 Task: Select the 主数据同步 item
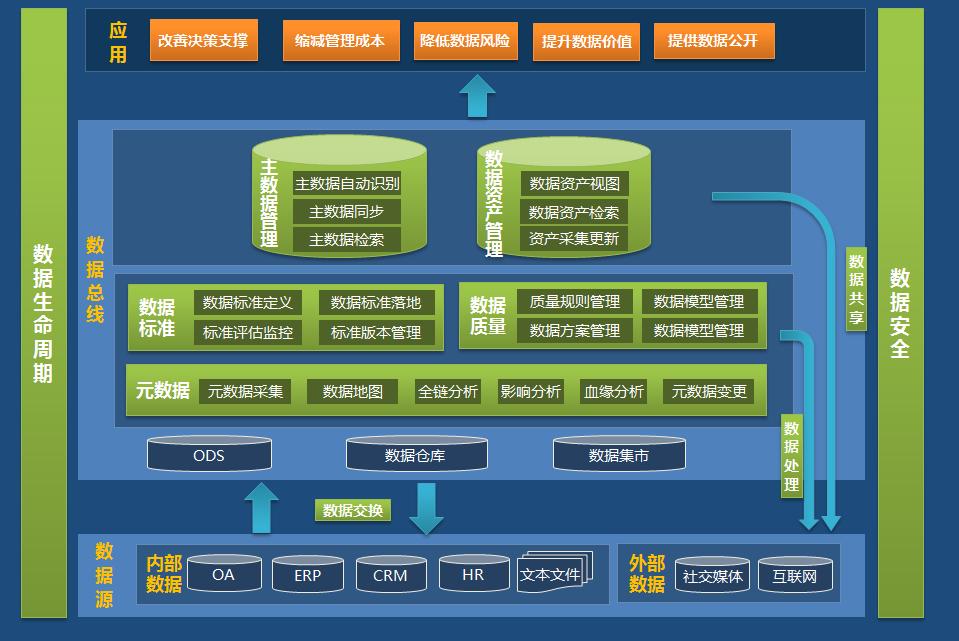click(347, 211)
